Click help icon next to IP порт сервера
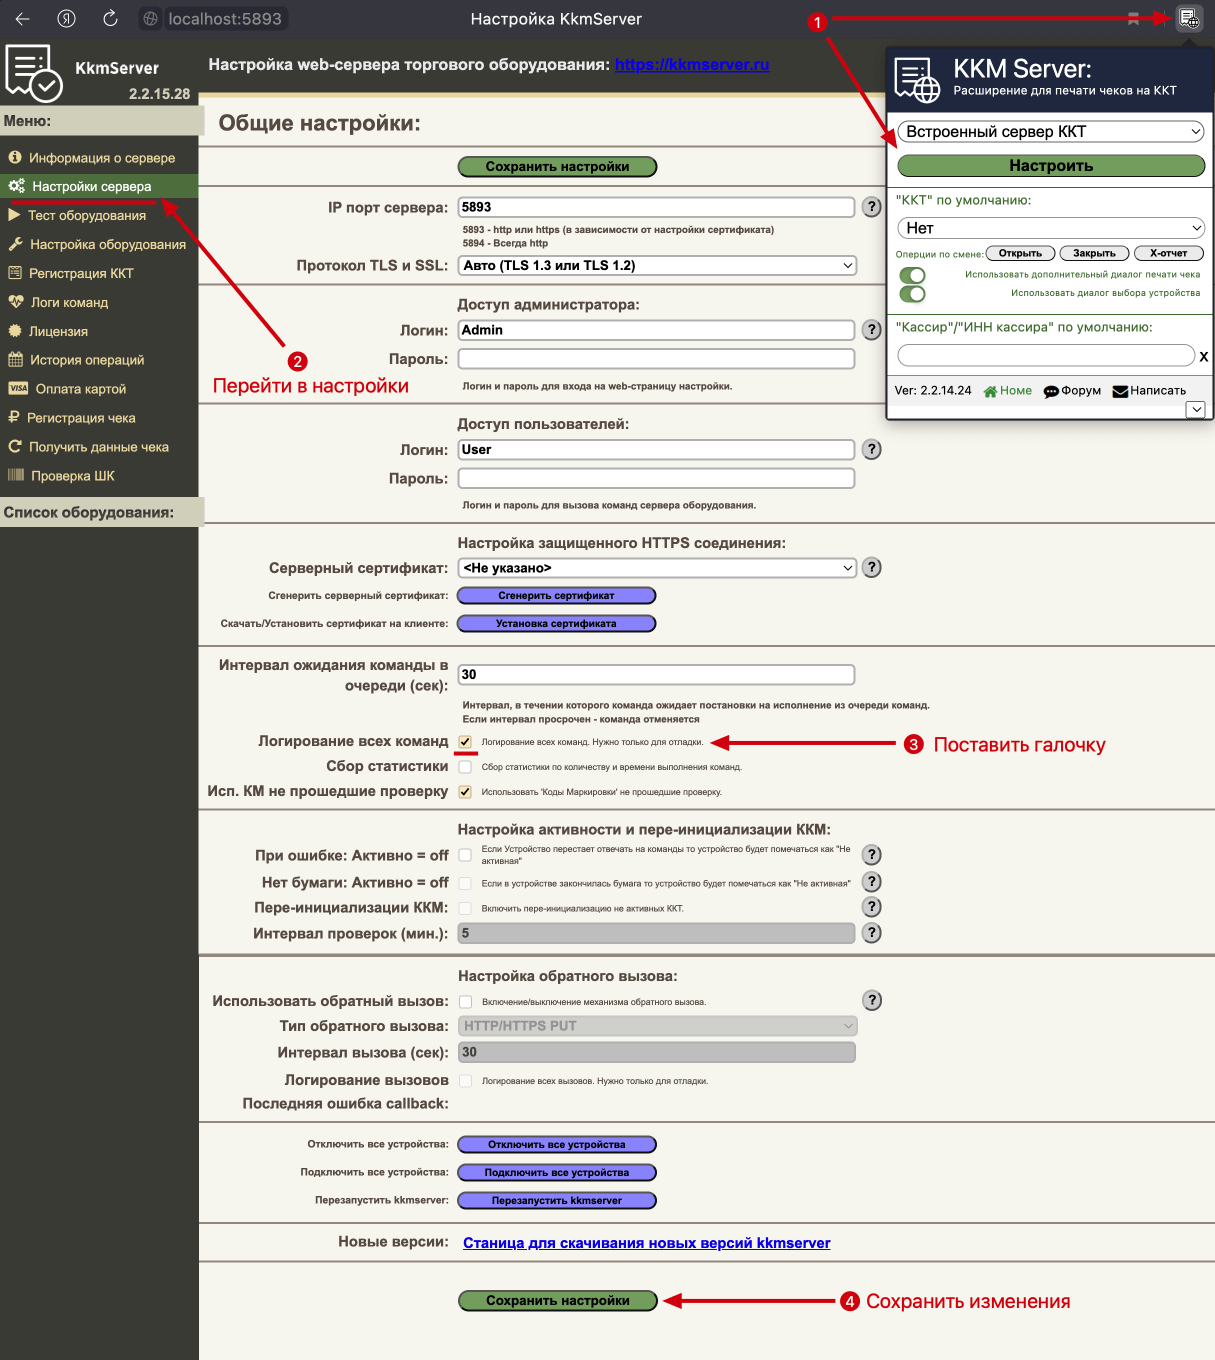 click(x=872, y=207)
